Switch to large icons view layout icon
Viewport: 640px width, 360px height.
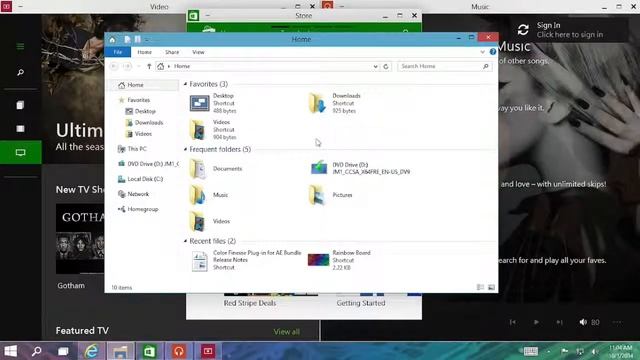tap(491, 287)
